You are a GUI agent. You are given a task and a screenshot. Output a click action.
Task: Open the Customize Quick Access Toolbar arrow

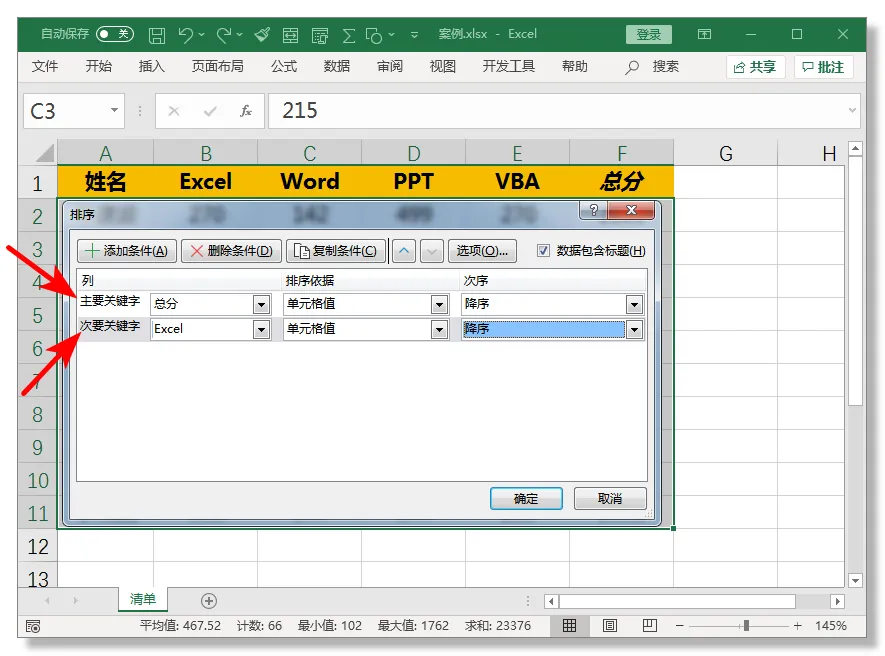[414, 34]
